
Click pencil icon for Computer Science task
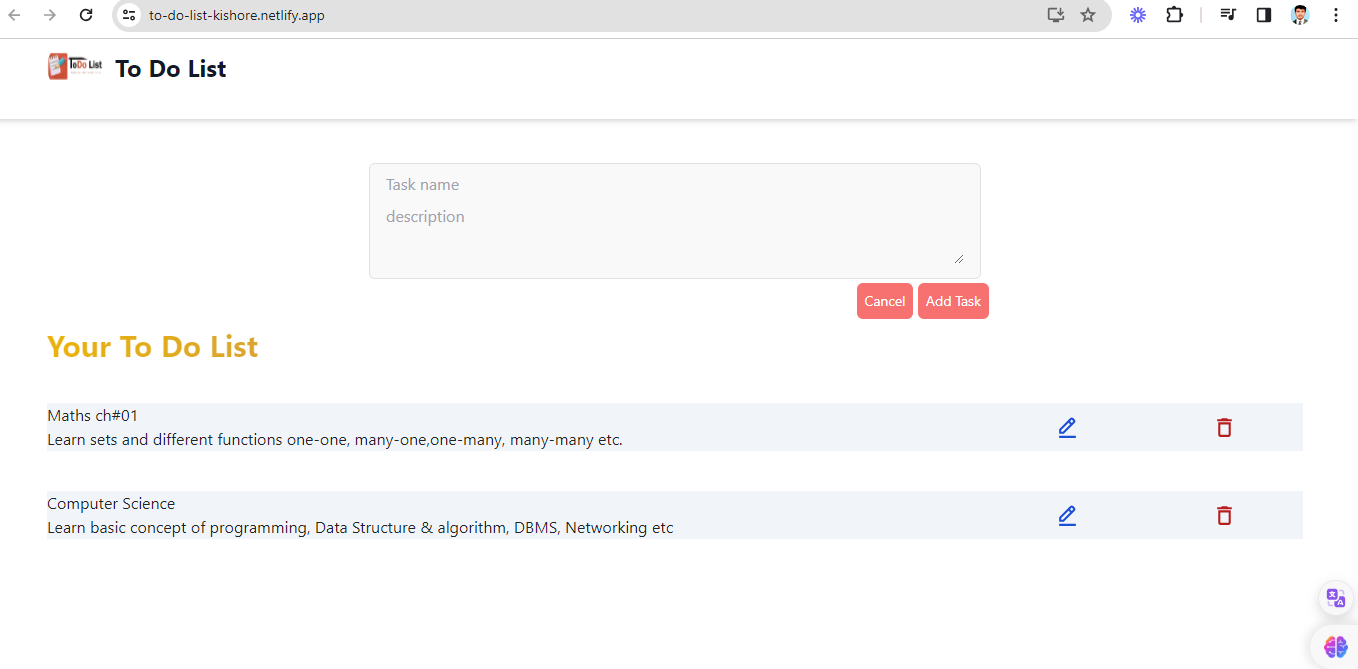coord(1067,516)
